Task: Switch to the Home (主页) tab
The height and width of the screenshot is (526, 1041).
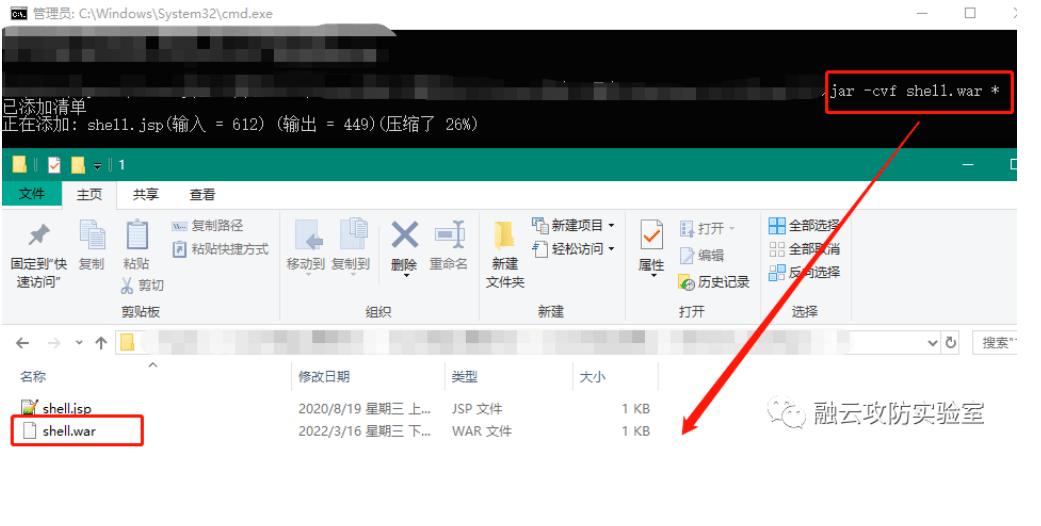Action: [x=90, y=195]
